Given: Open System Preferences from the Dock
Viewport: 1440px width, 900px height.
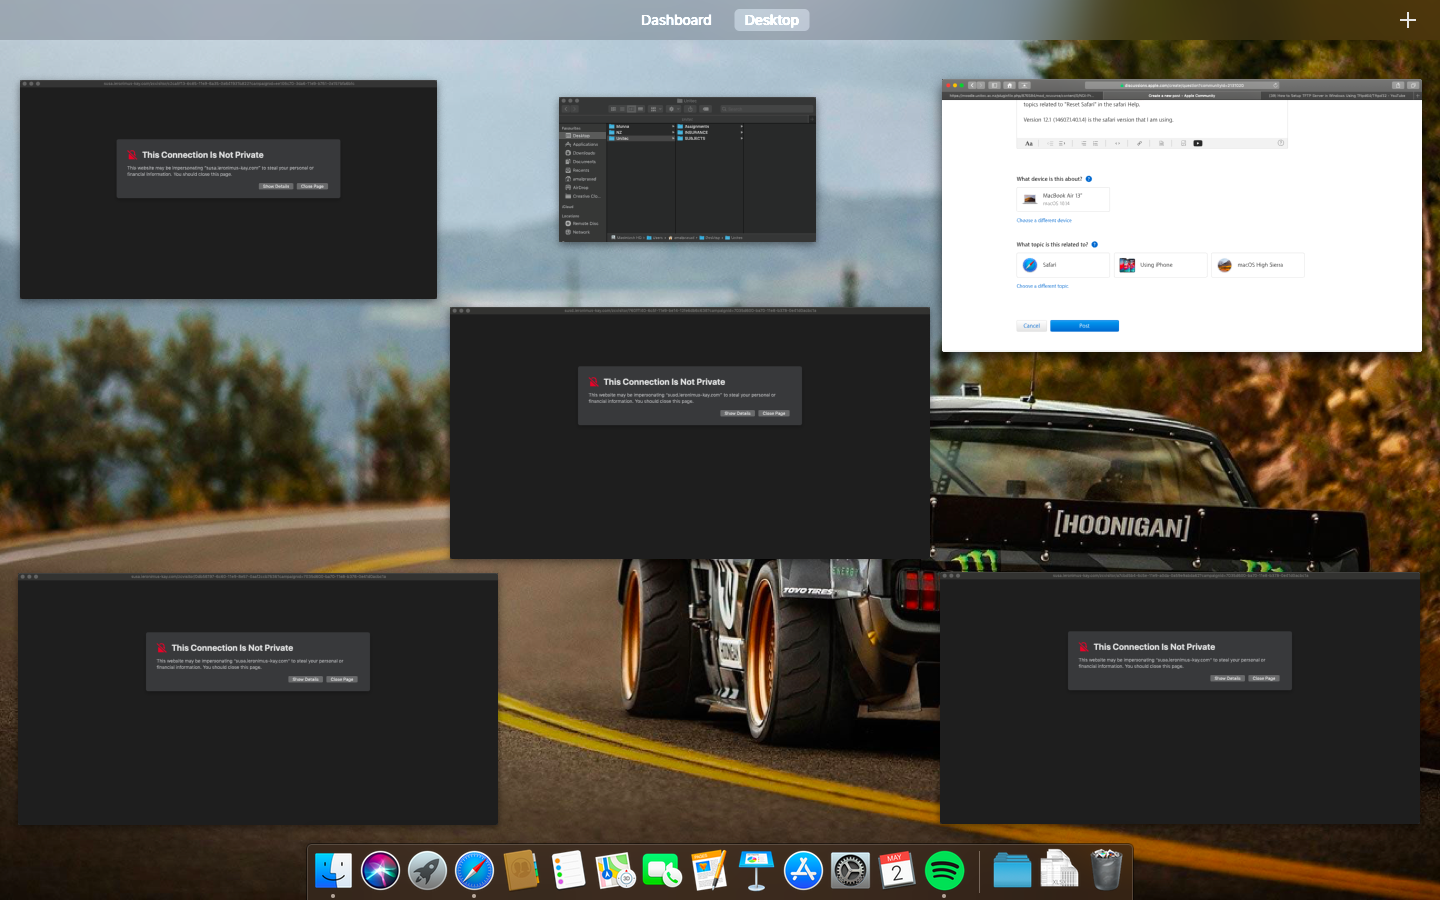Looking at the screenshot, I should pyautogui.click(x=850, y=871).
